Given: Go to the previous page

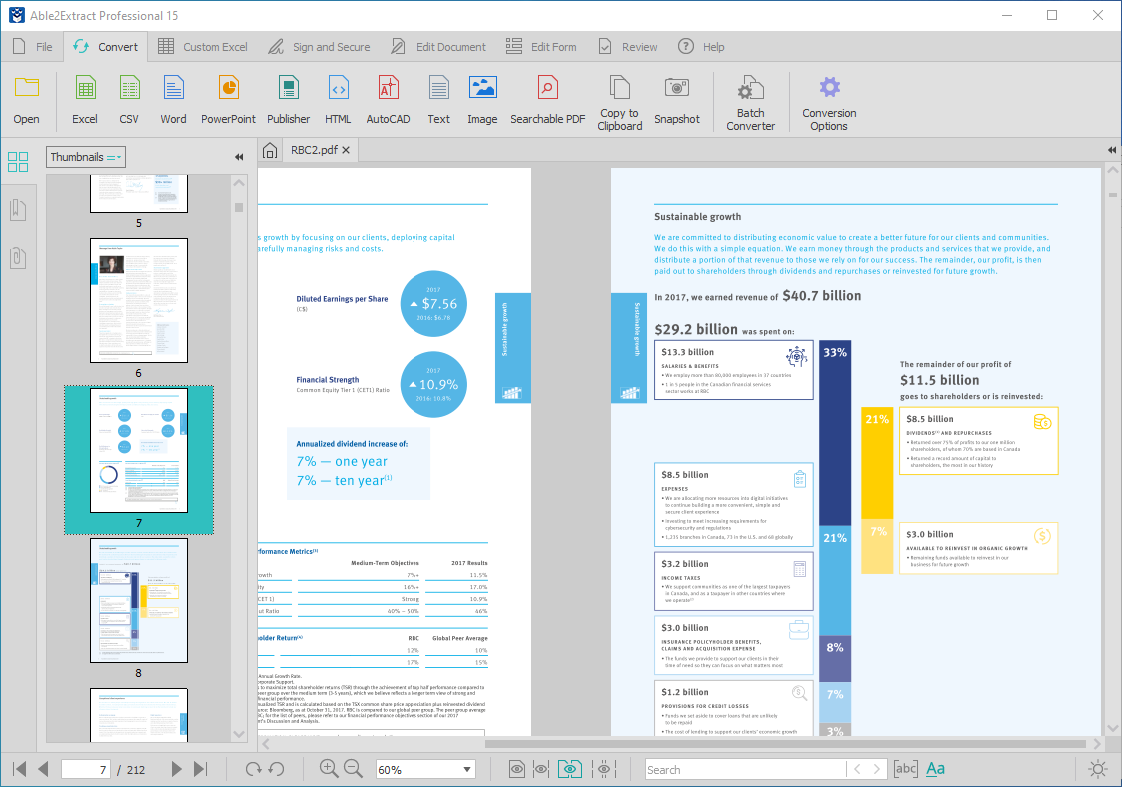Looking at the screenshot, I should [x=43, y=769].
